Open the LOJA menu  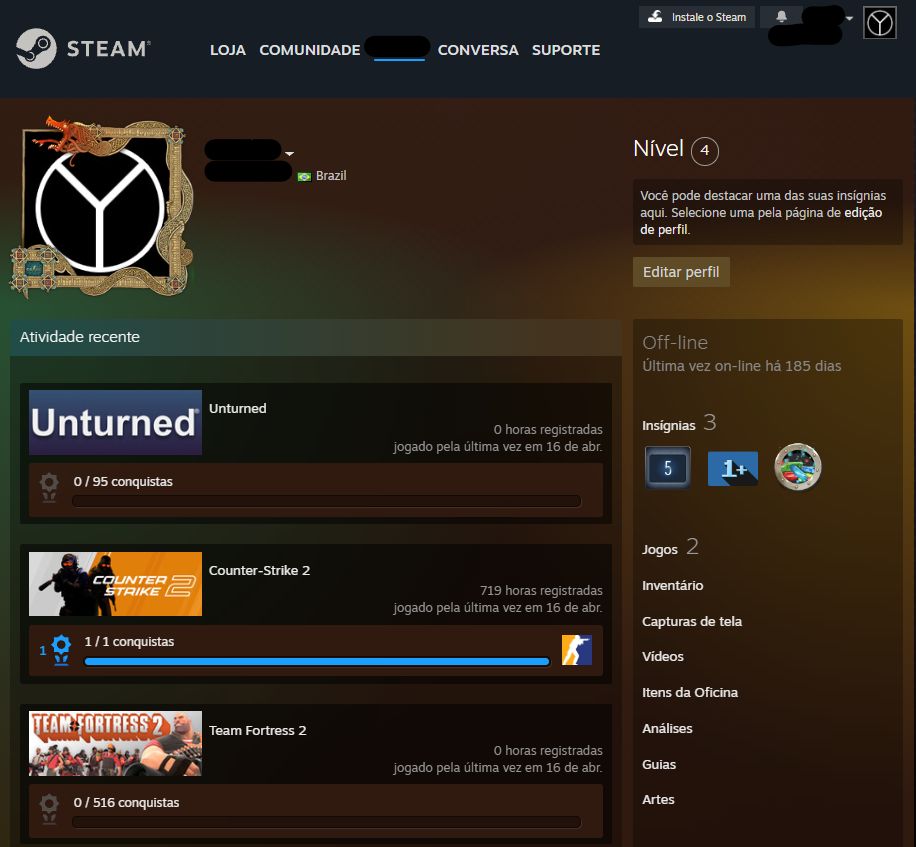228,50
